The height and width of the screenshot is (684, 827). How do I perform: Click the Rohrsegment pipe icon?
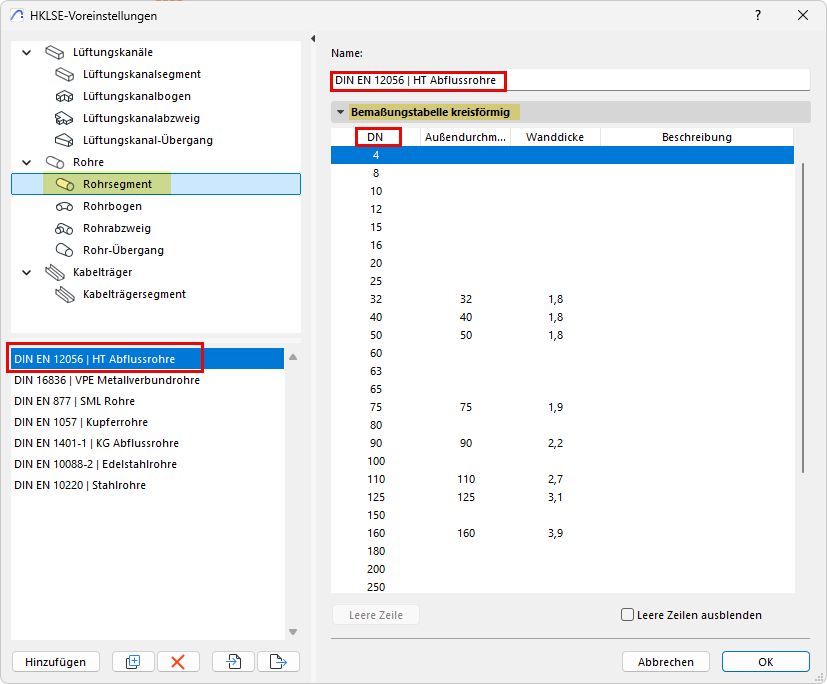point(64,184)
